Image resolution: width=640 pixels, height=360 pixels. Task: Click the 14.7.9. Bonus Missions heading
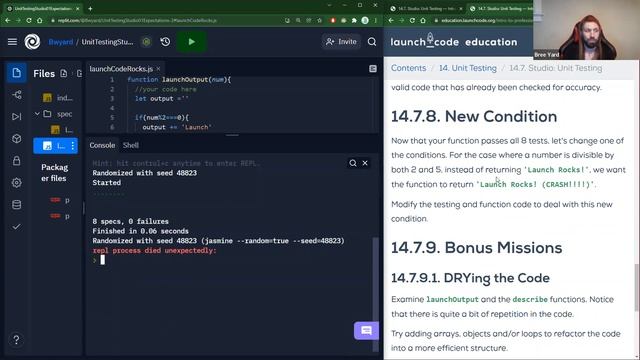click(x=476, y=248)
